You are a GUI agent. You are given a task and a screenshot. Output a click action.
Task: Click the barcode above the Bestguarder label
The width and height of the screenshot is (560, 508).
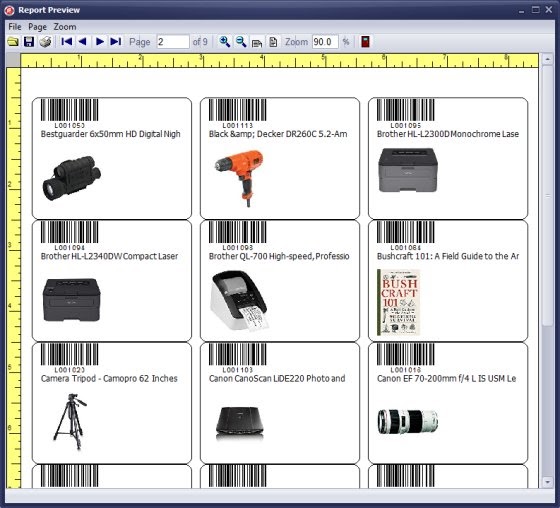tap(69, 110)
